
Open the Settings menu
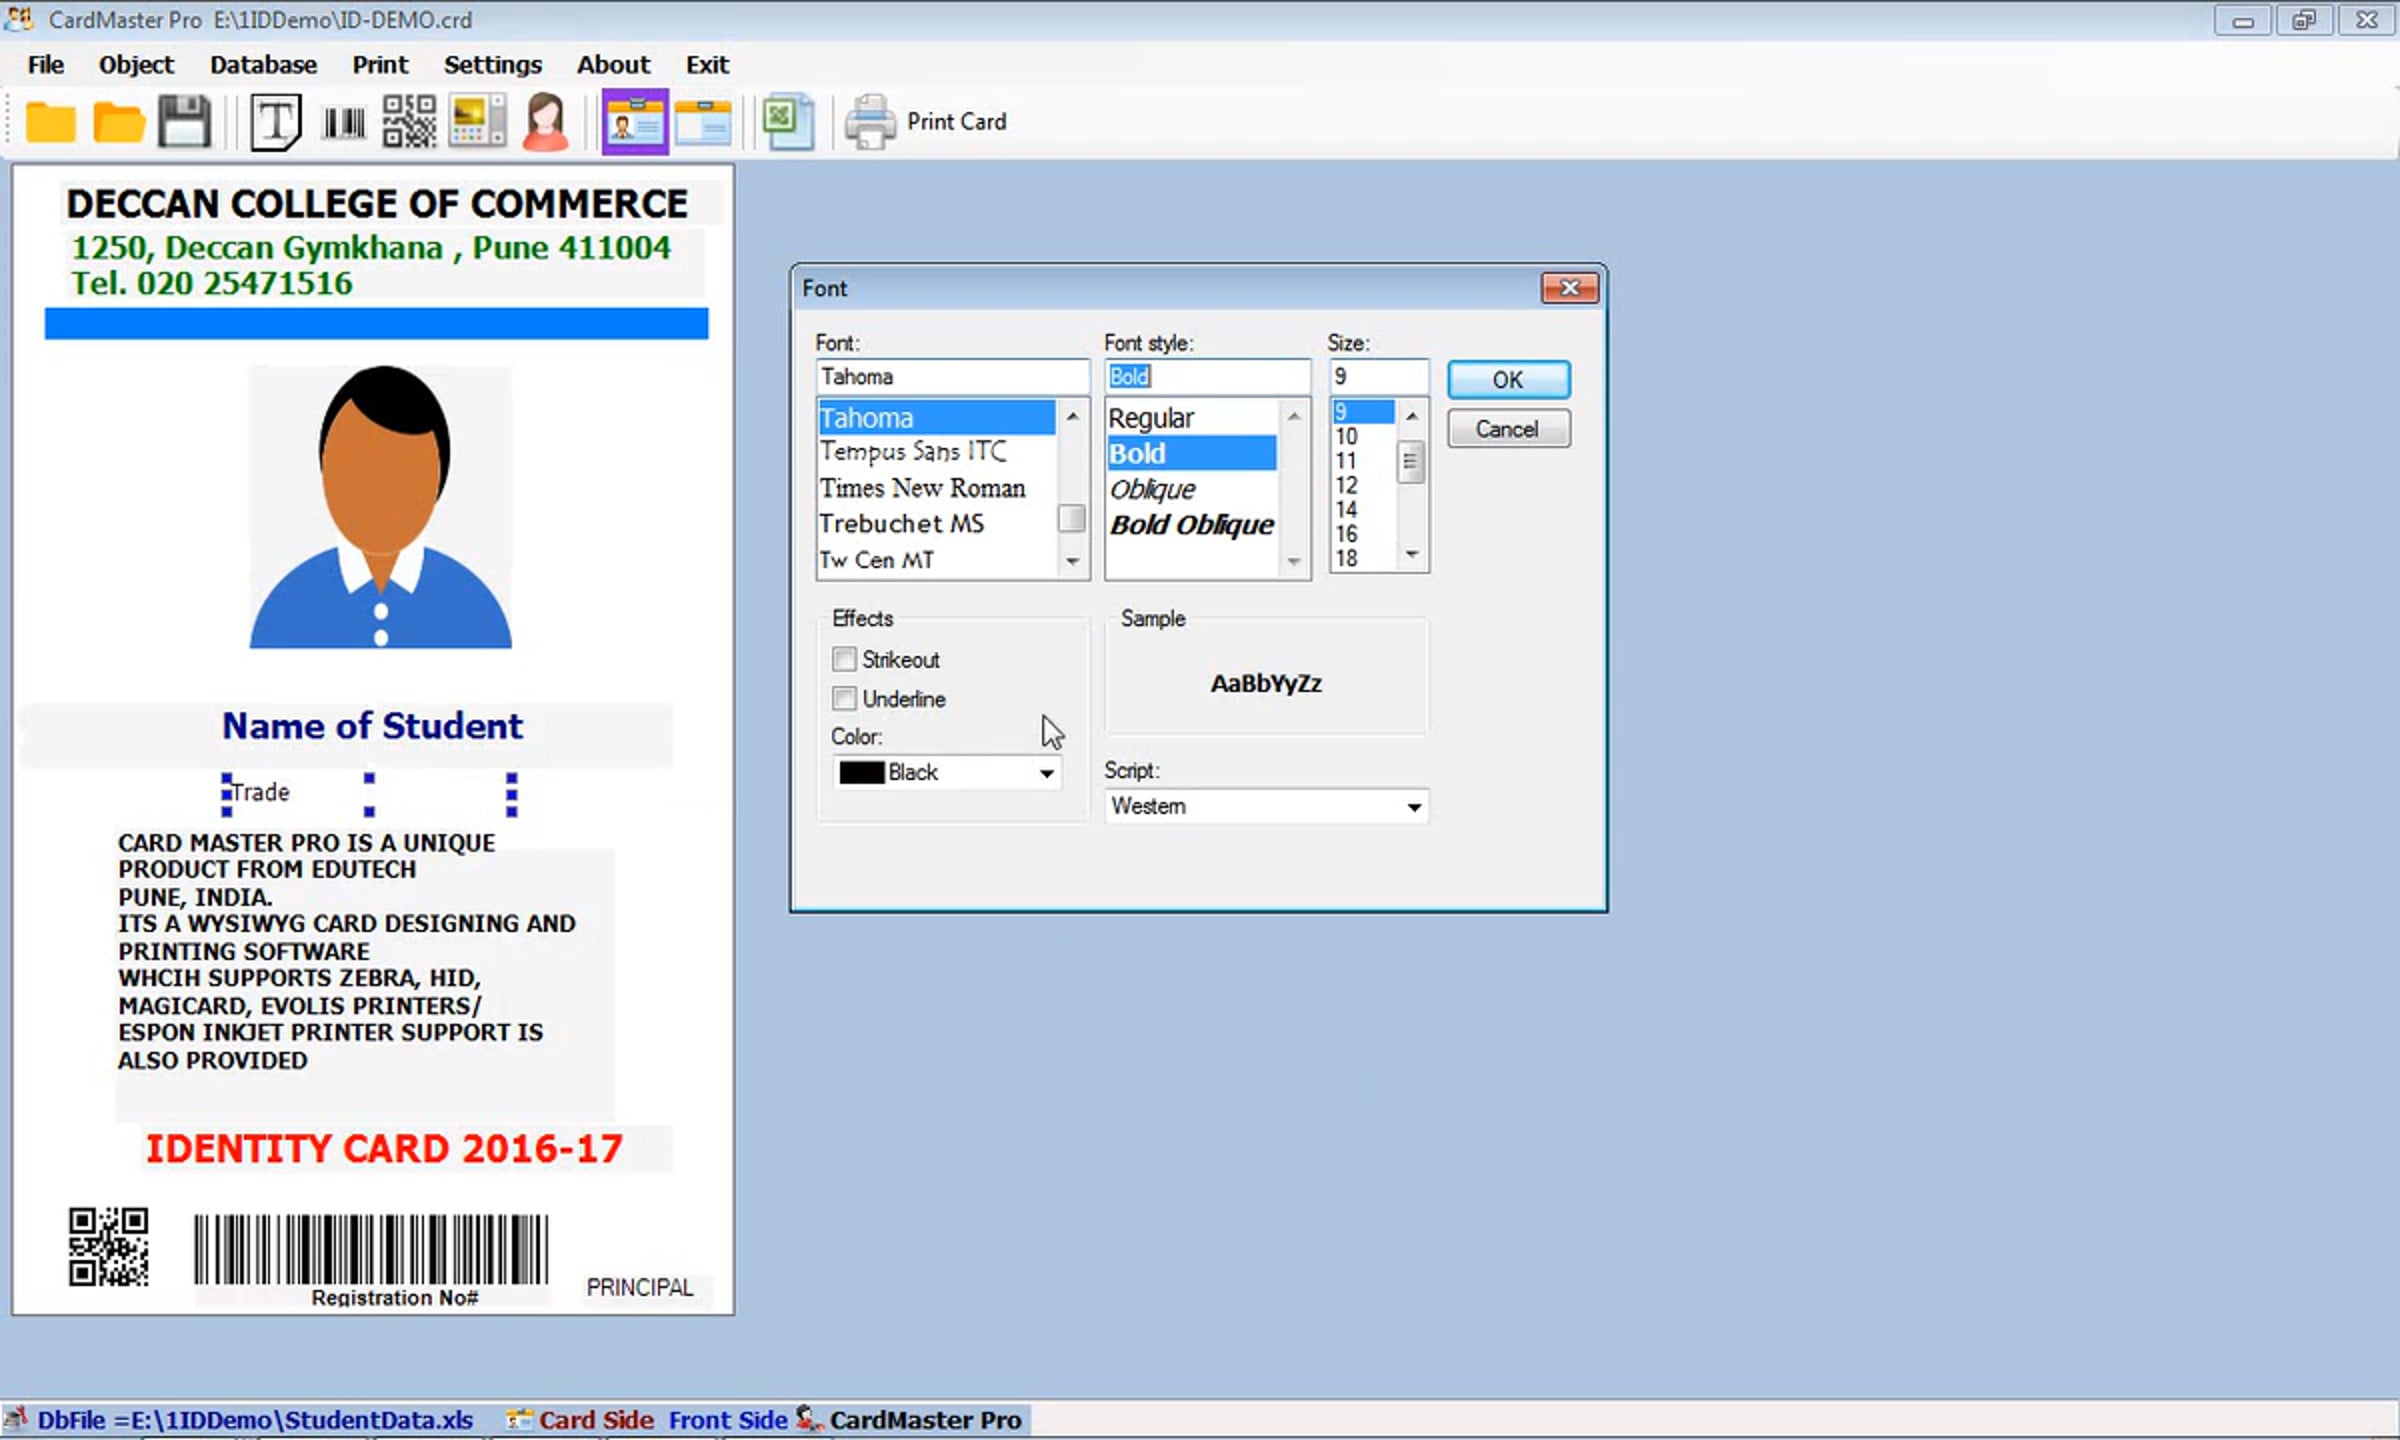tap(492, 65)
